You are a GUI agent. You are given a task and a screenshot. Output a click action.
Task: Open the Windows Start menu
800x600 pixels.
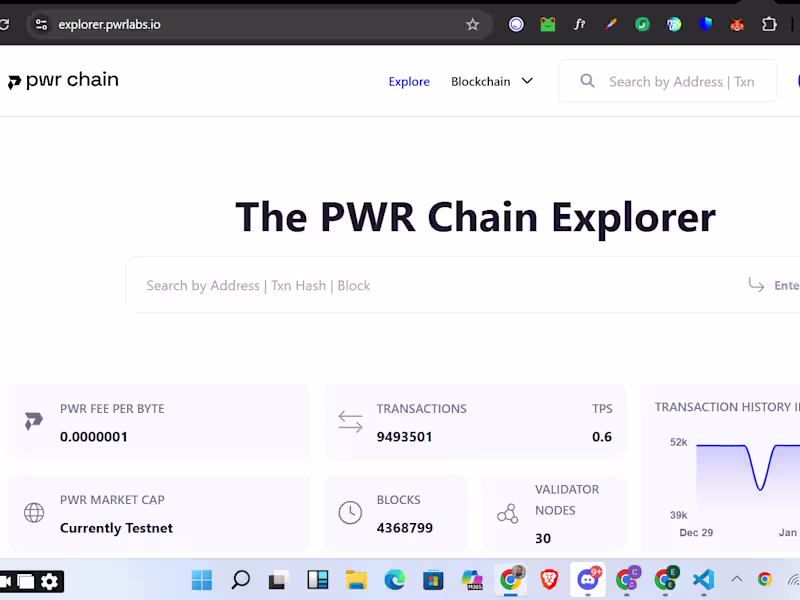click(202, 580)
